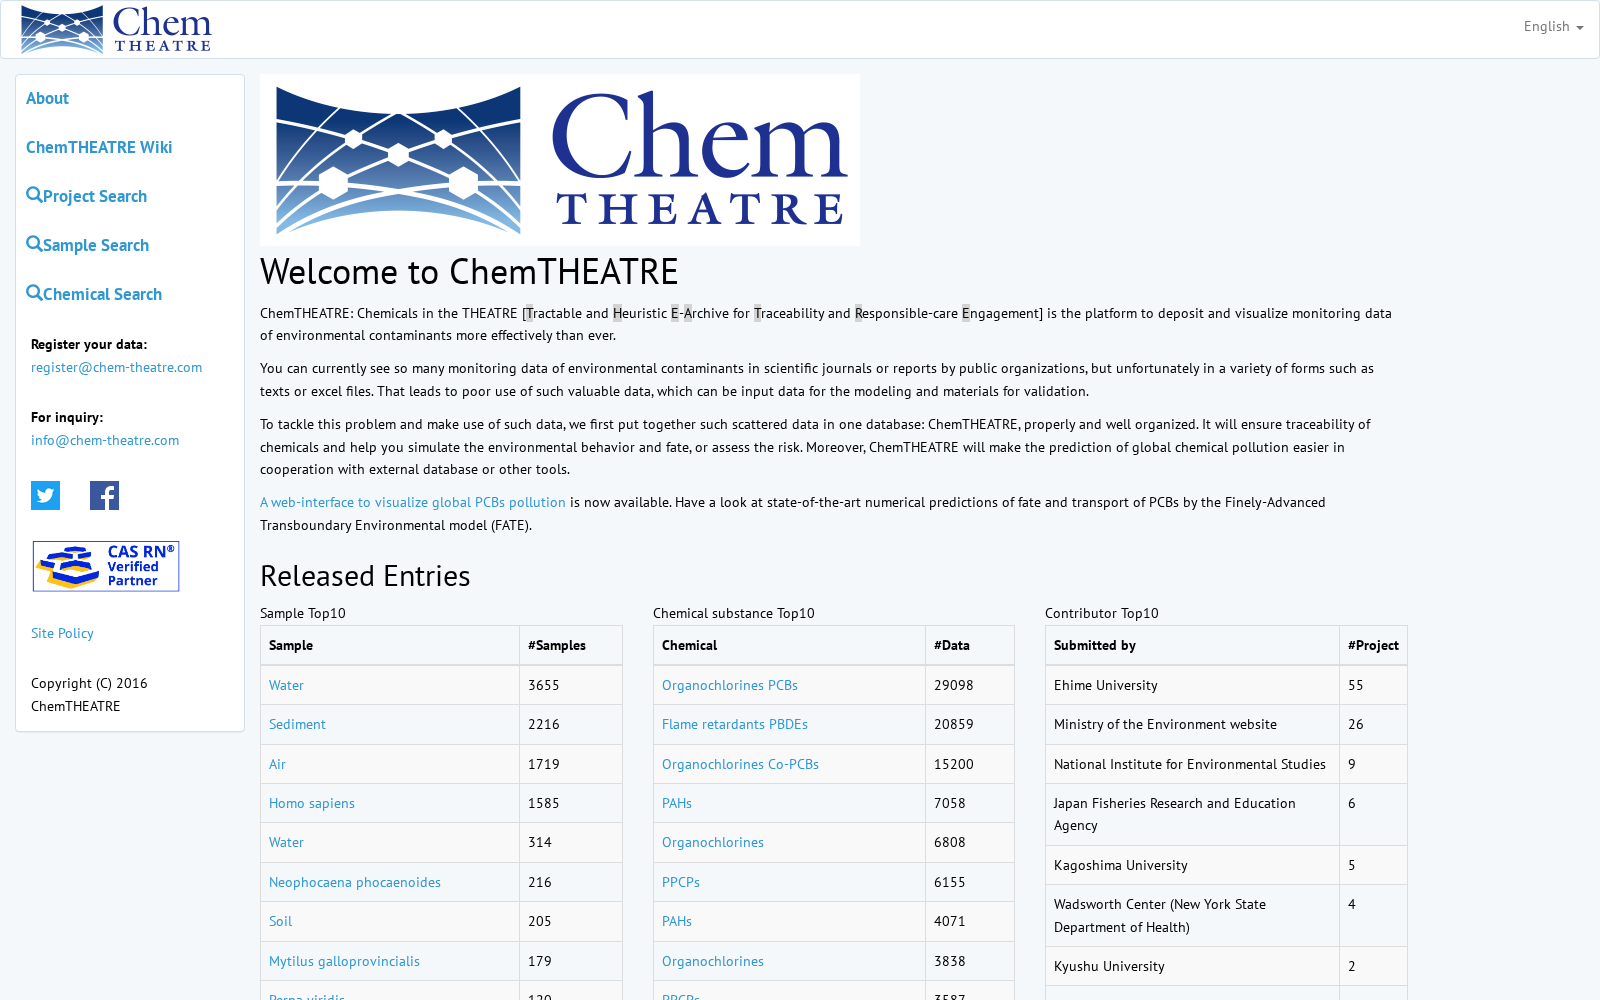Open Project Search
The height and width of the screenshot is (1000, 1600).
(87, 196)
